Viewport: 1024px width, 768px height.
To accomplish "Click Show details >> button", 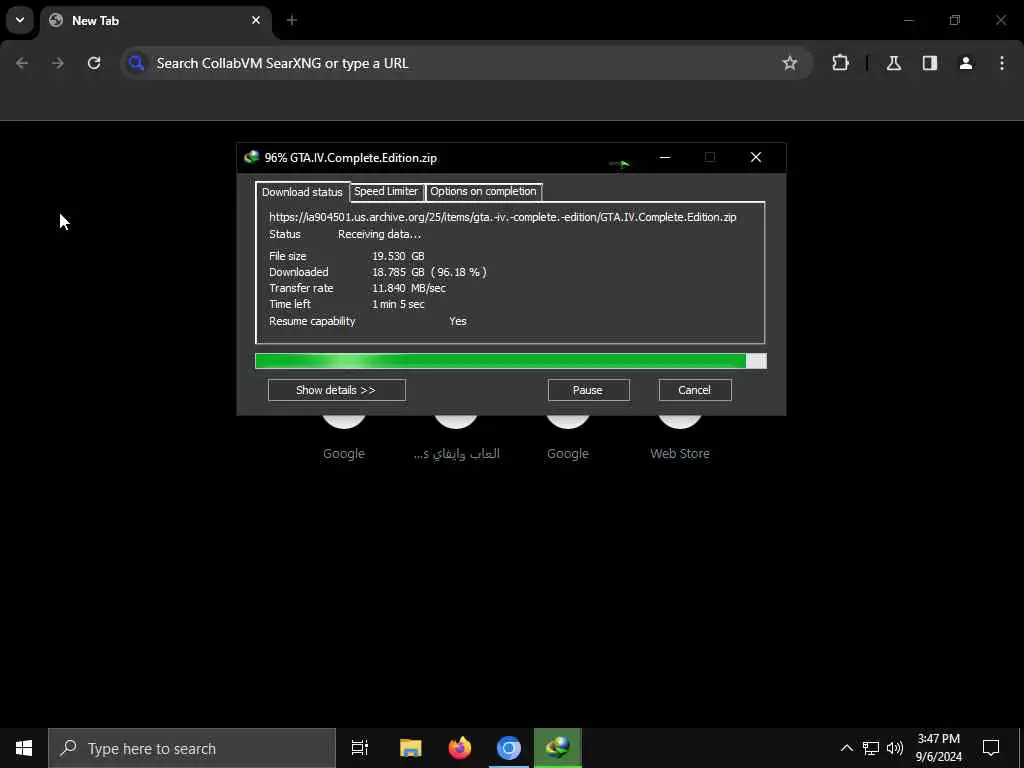I will coord(336,390).
